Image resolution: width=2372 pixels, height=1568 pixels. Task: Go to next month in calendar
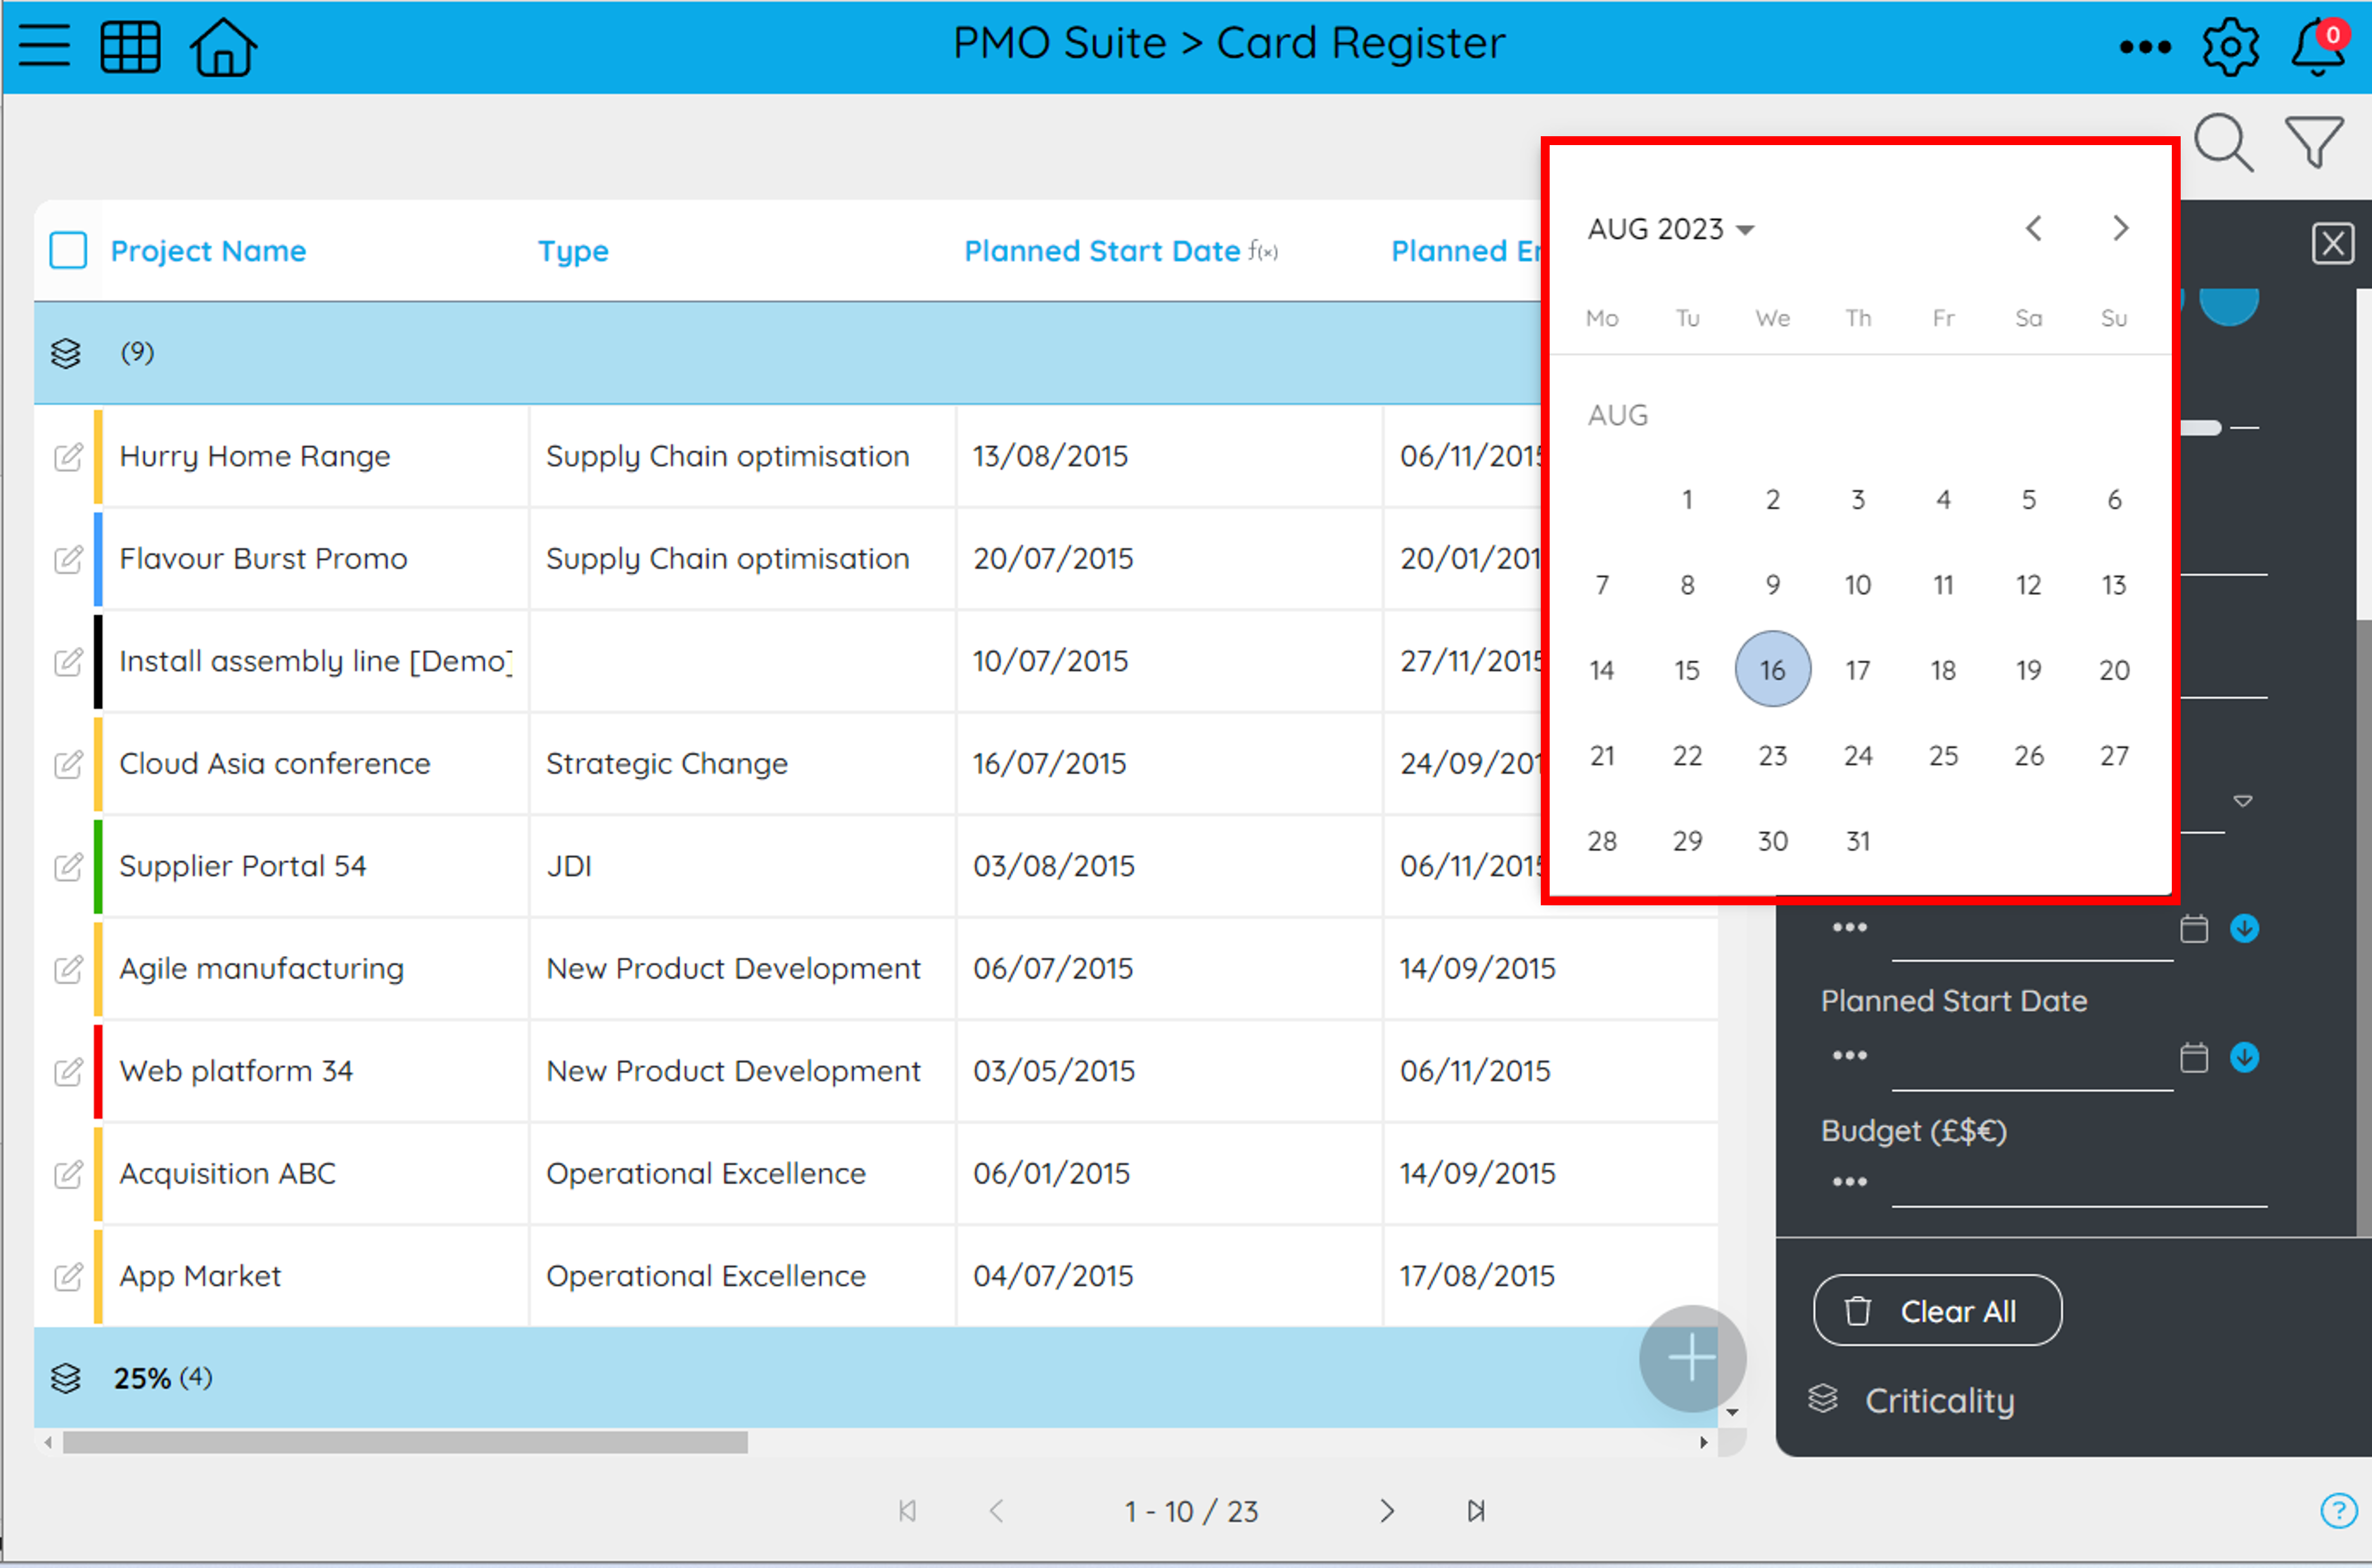pos(2120,229)
